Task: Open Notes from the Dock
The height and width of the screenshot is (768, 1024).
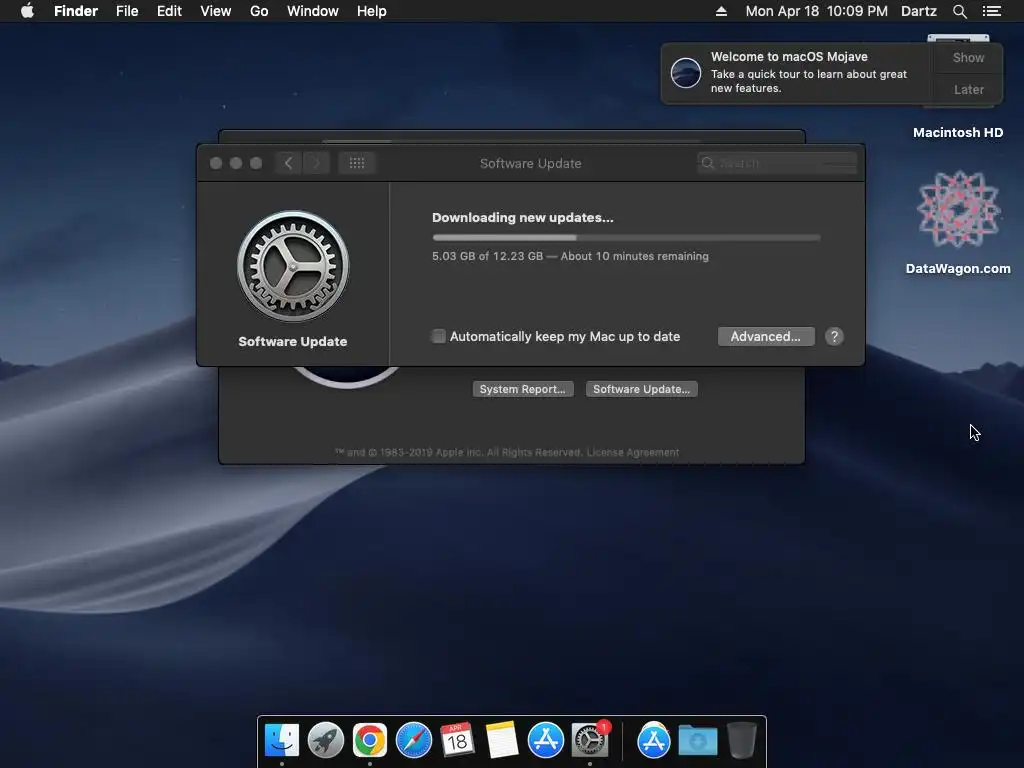Action: coord(502,740)
